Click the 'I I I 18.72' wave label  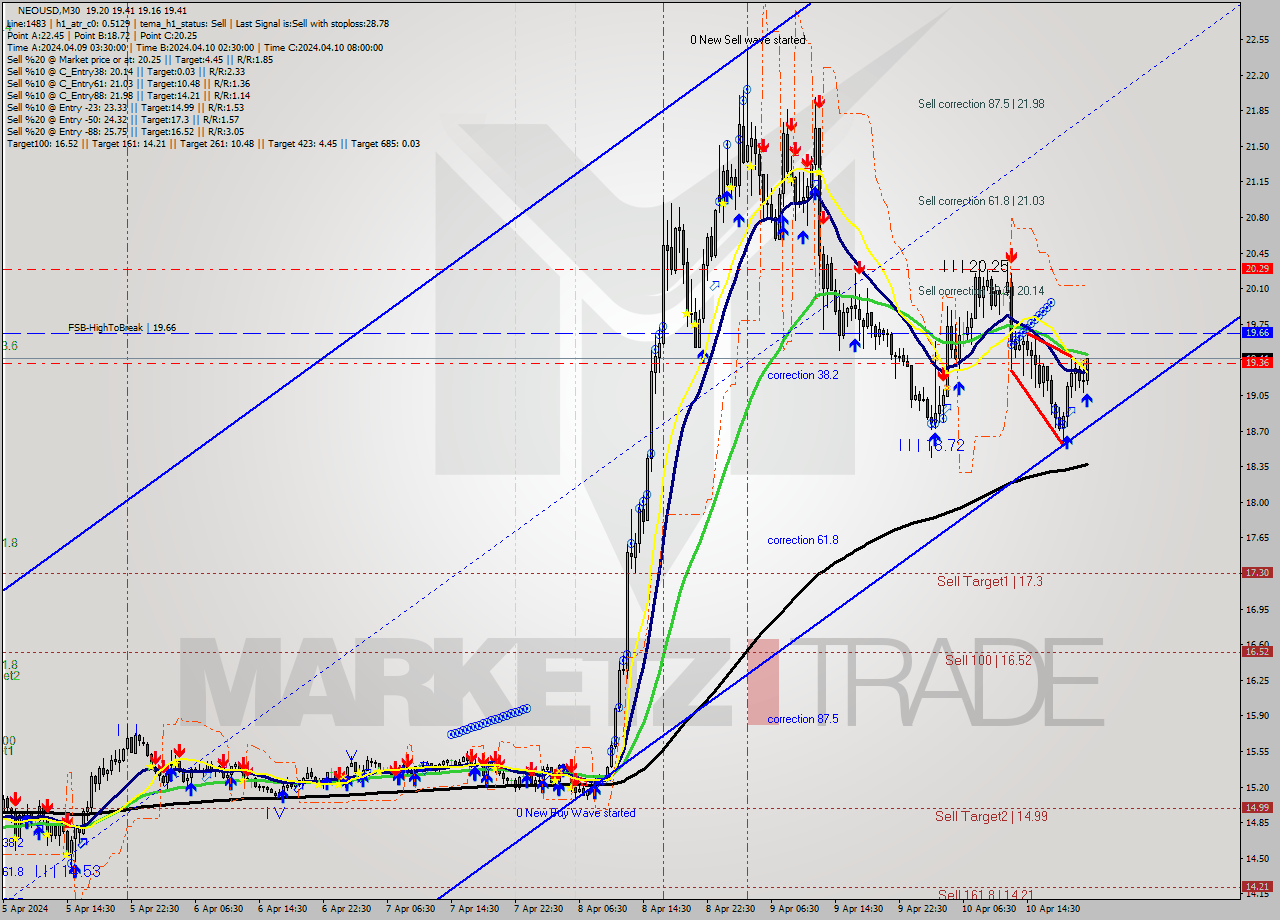[934, 444]
